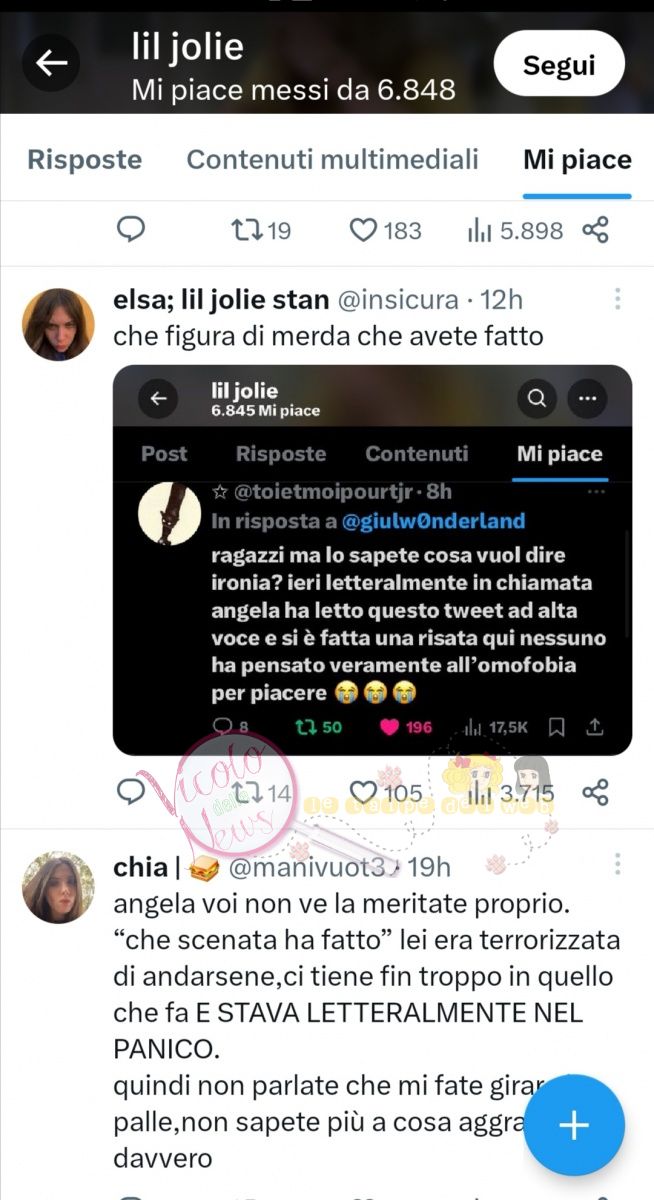Retweet the post with 19 reposts

click(x=260, y=231)
